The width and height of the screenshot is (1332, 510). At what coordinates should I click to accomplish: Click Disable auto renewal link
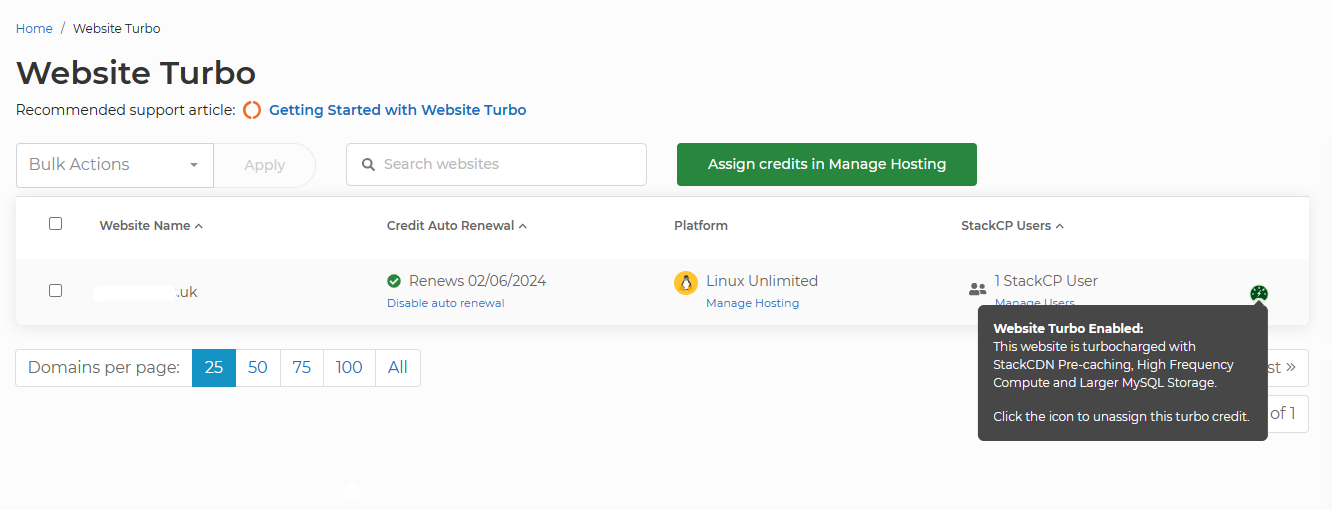pos(446,303)
